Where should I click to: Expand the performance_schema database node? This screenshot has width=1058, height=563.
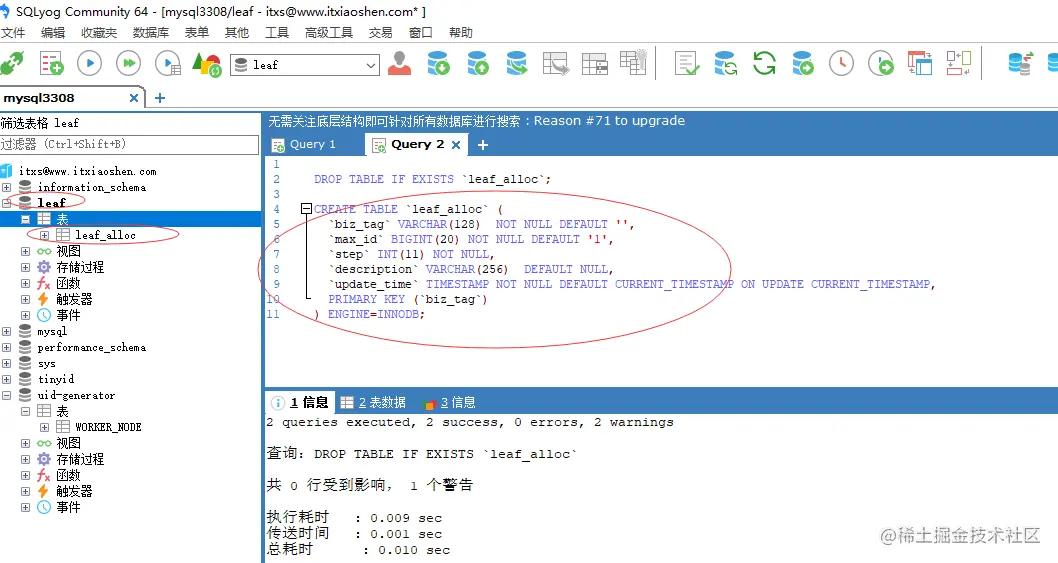pos(6,347)
